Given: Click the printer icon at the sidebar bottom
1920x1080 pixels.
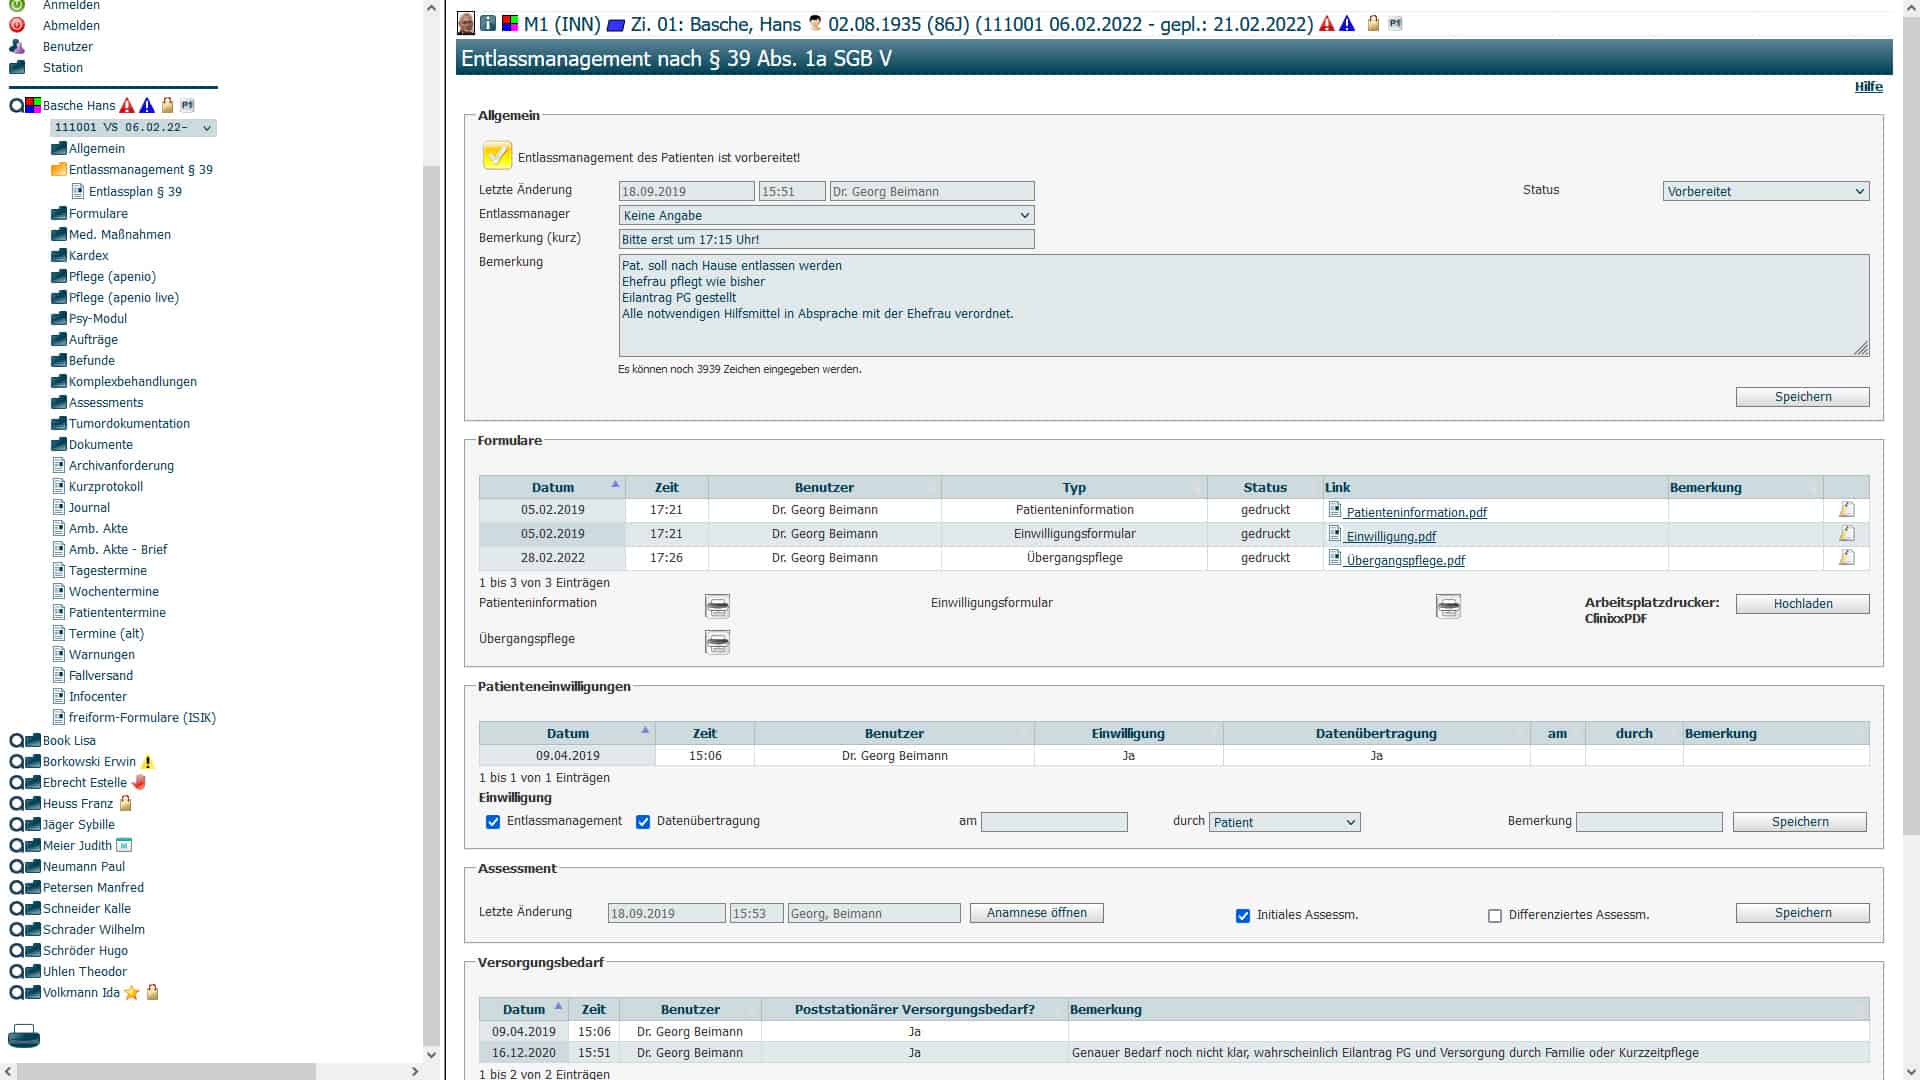Looking at the screenshot, I should 24,1036.
